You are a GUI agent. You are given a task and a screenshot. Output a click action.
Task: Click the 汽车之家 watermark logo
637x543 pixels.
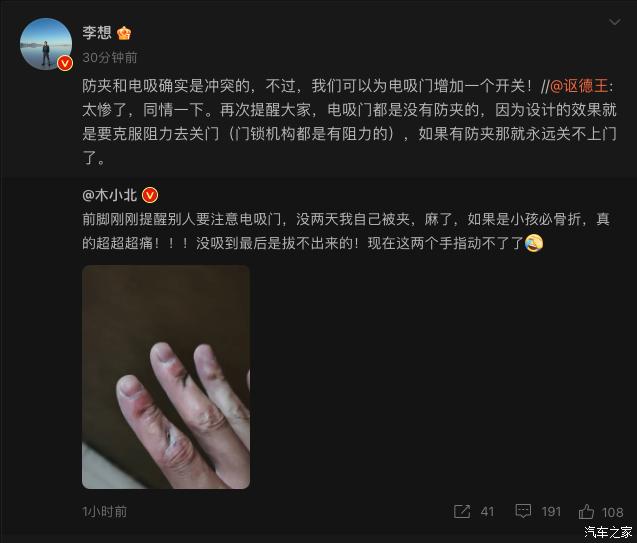[x=608, y=532]
